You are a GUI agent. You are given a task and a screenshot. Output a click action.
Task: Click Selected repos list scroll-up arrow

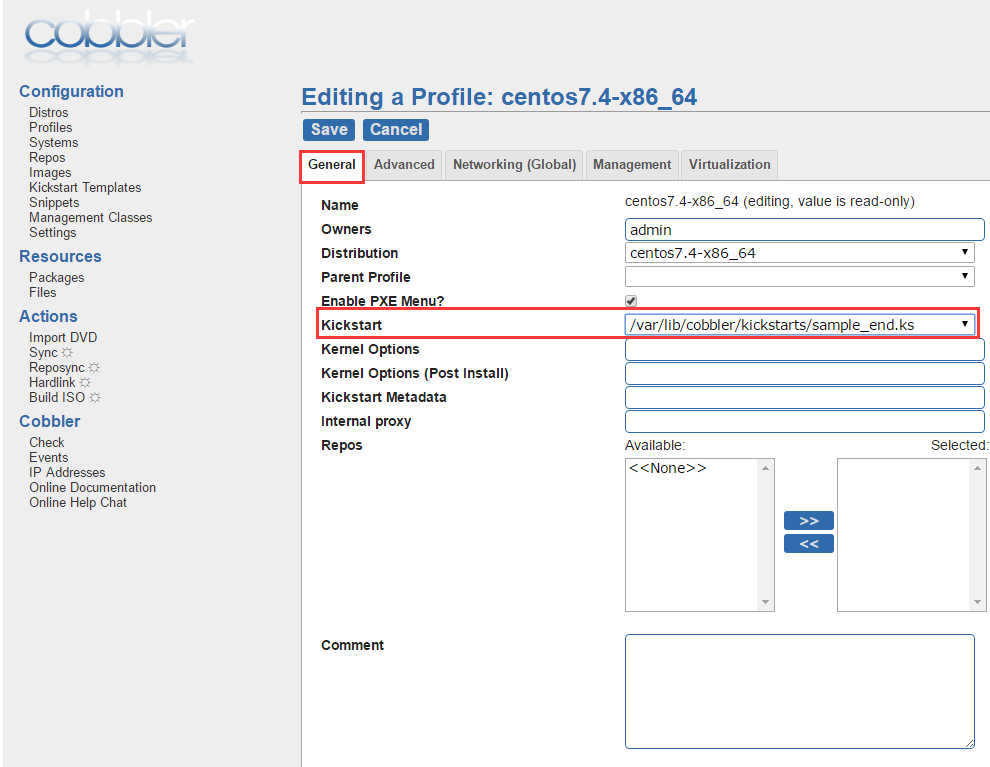[977, 468]
